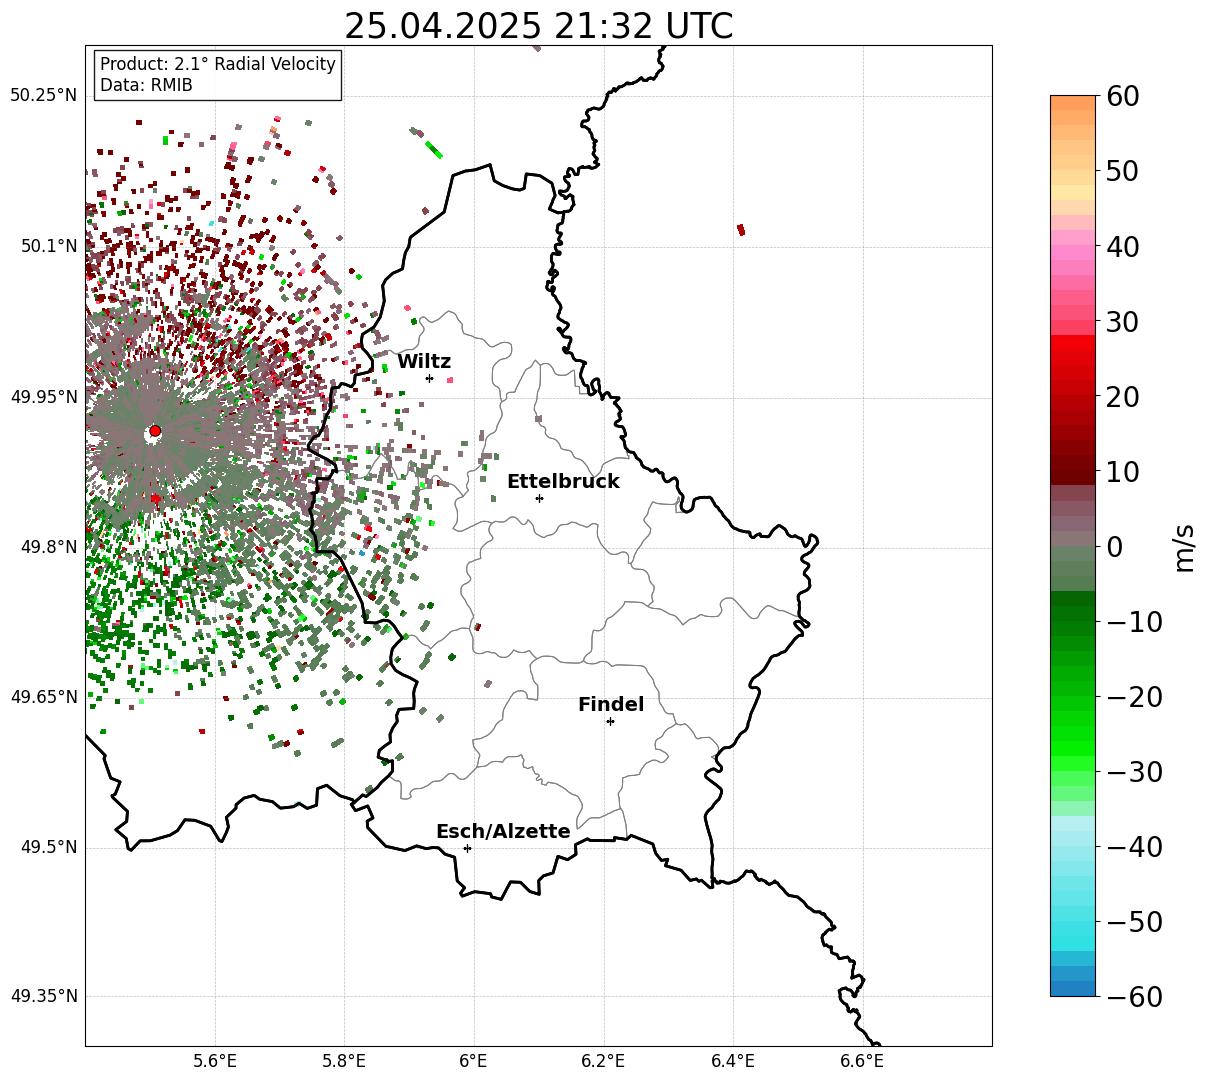This screenshot has width=1207, height=1081.
Task: Click the 'm/s' colorbar unit label
Action: click(1185, 547)
